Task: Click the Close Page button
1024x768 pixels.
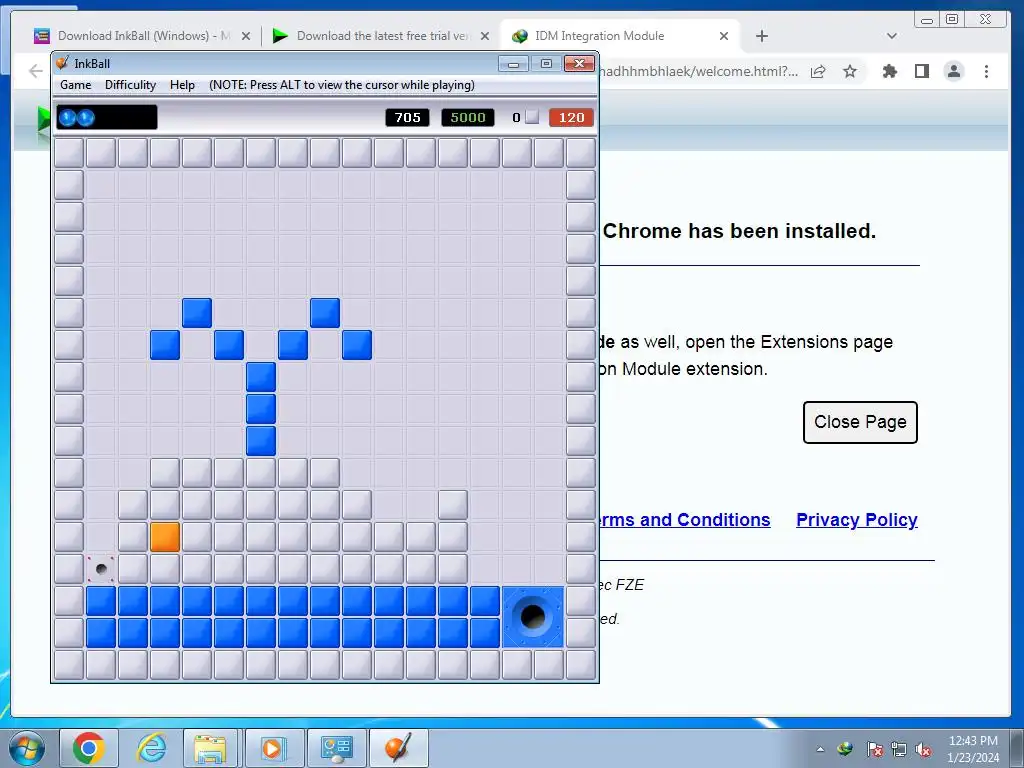Action: (860, 422)
